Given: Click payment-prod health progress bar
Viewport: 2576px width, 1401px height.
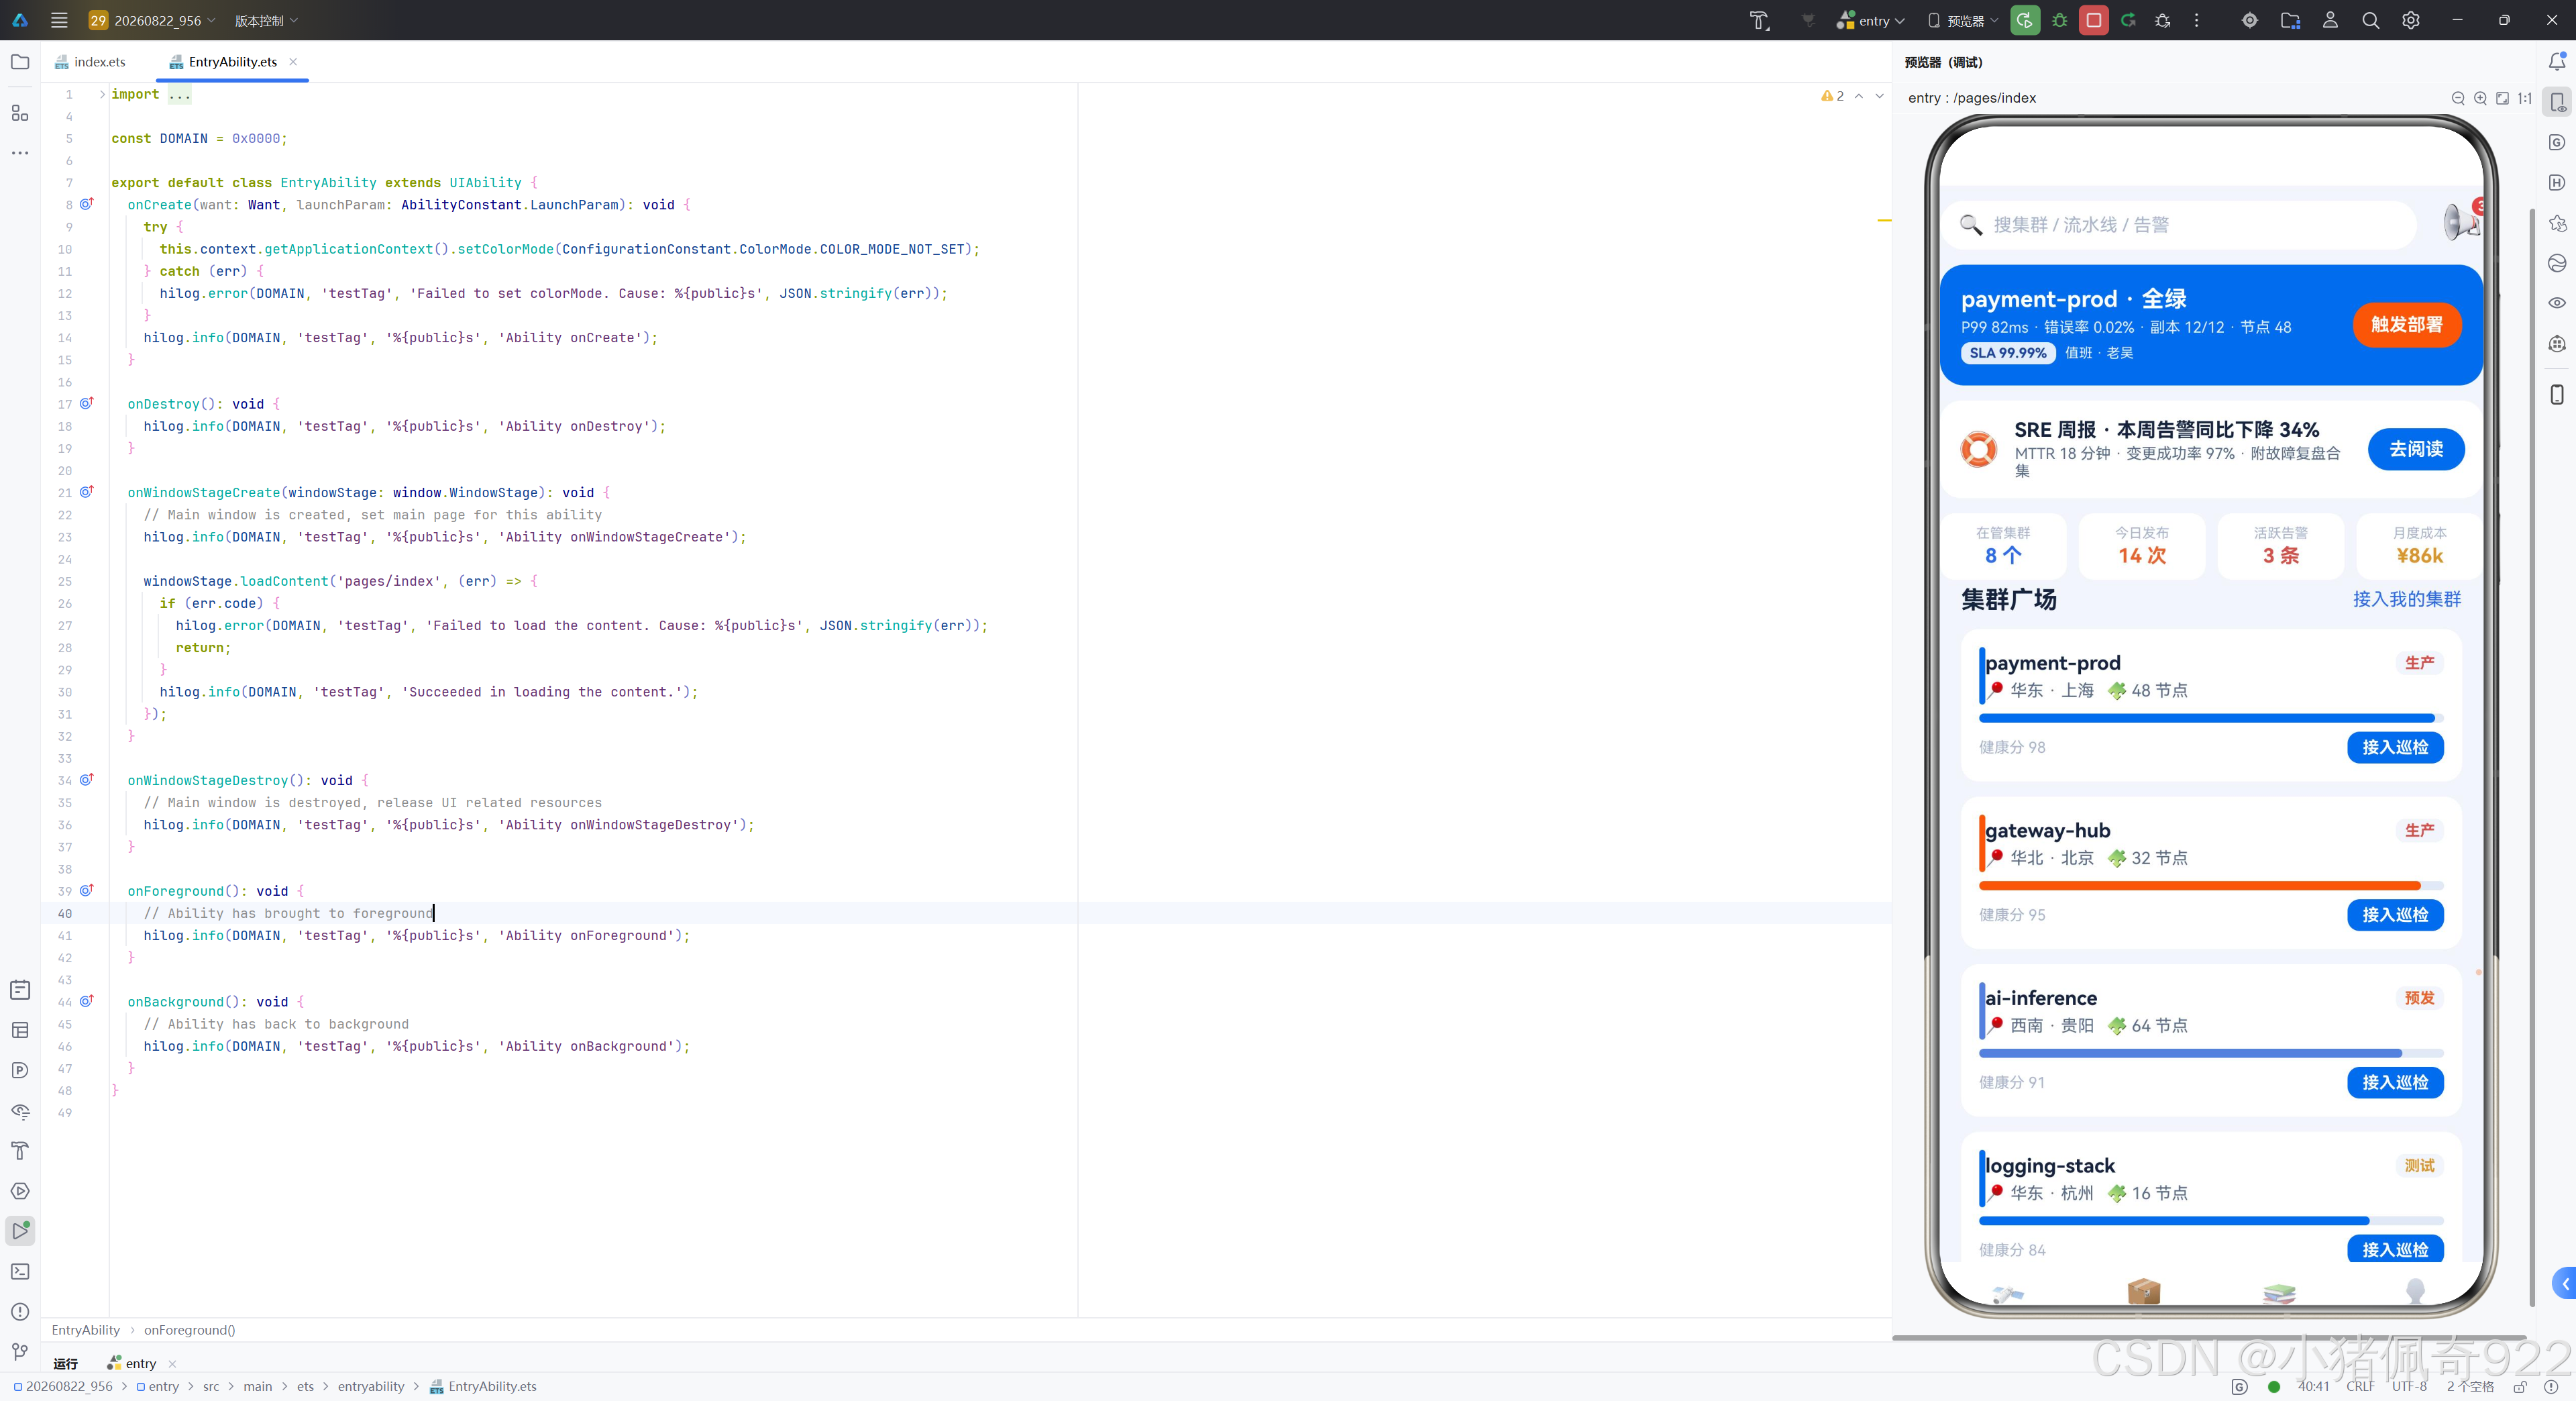Looking at the screenshot, I should pyautogui.click(x=2211, y=718).
